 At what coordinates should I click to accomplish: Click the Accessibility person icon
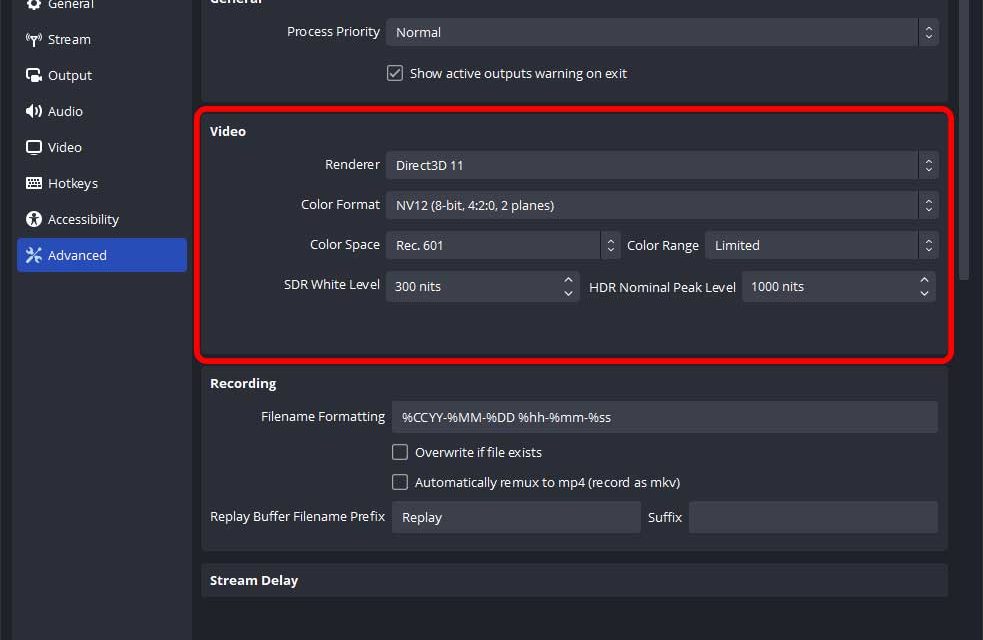click(x=34, y=220)
